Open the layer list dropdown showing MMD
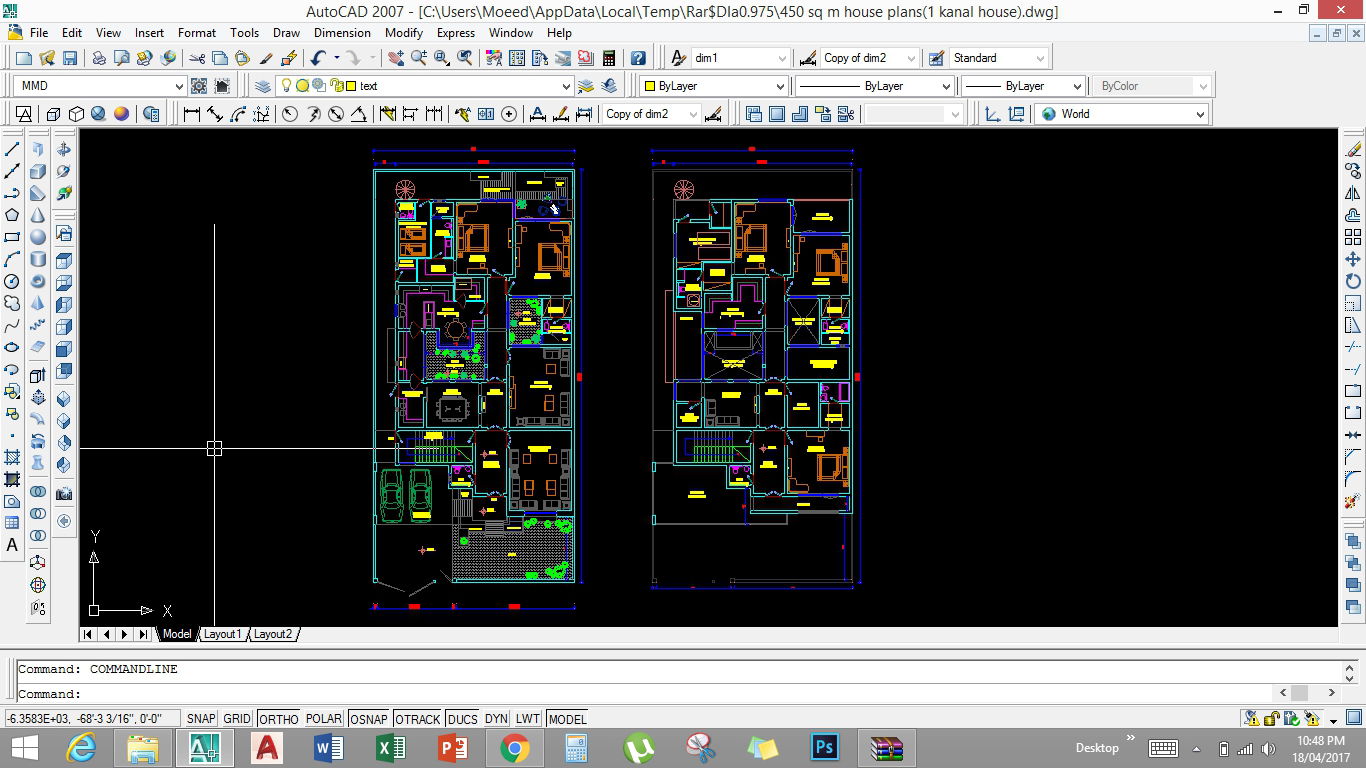Image resolution: width=1366 pixels, height=768 pixels. click(180, 85)
